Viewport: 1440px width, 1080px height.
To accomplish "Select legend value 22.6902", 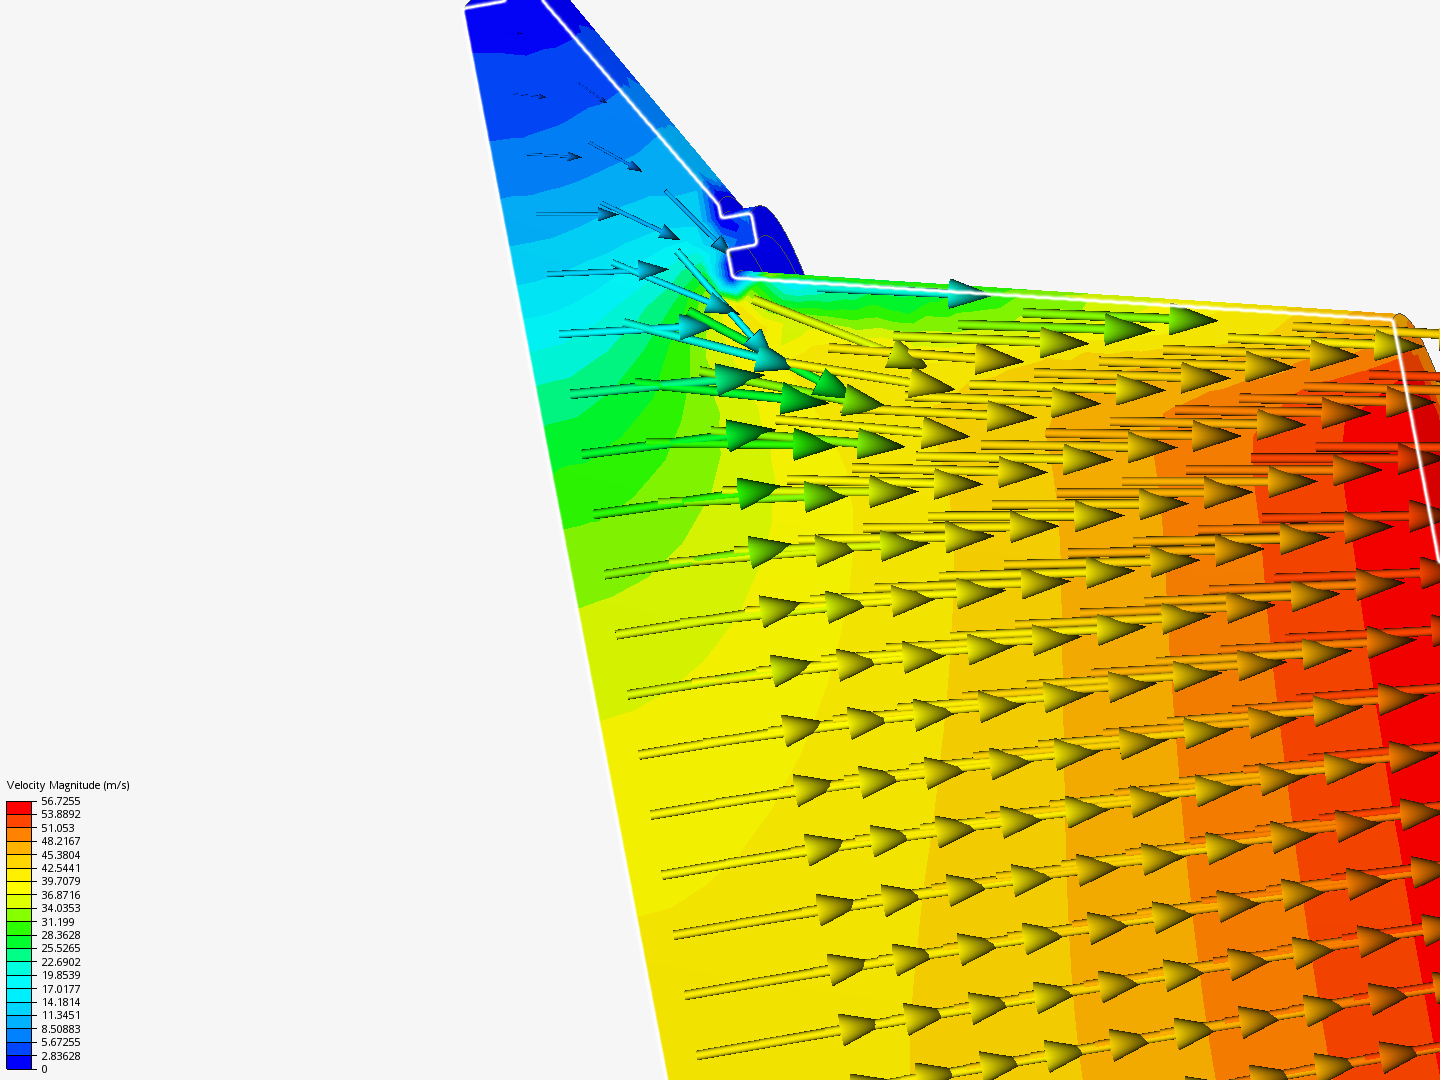I will coord(60,962).
